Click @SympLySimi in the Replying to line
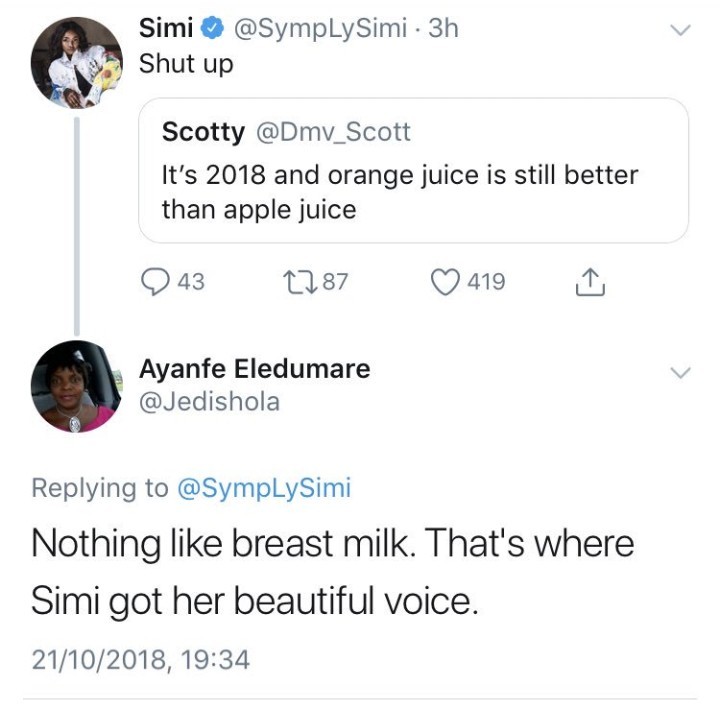 [x=264, y=488]
